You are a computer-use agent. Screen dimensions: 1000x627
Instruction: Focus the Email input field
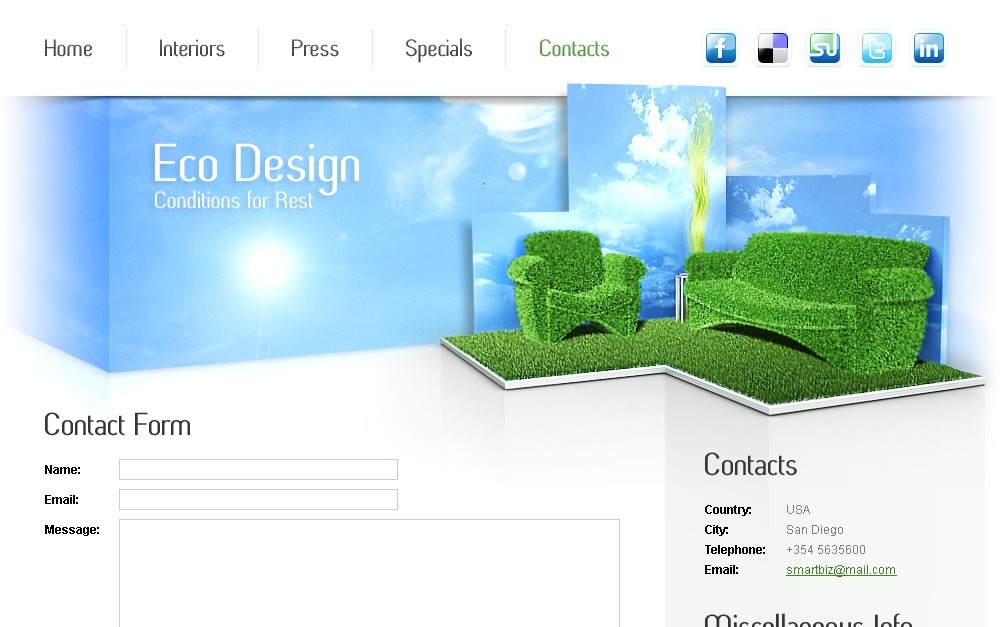pos(258,499)
